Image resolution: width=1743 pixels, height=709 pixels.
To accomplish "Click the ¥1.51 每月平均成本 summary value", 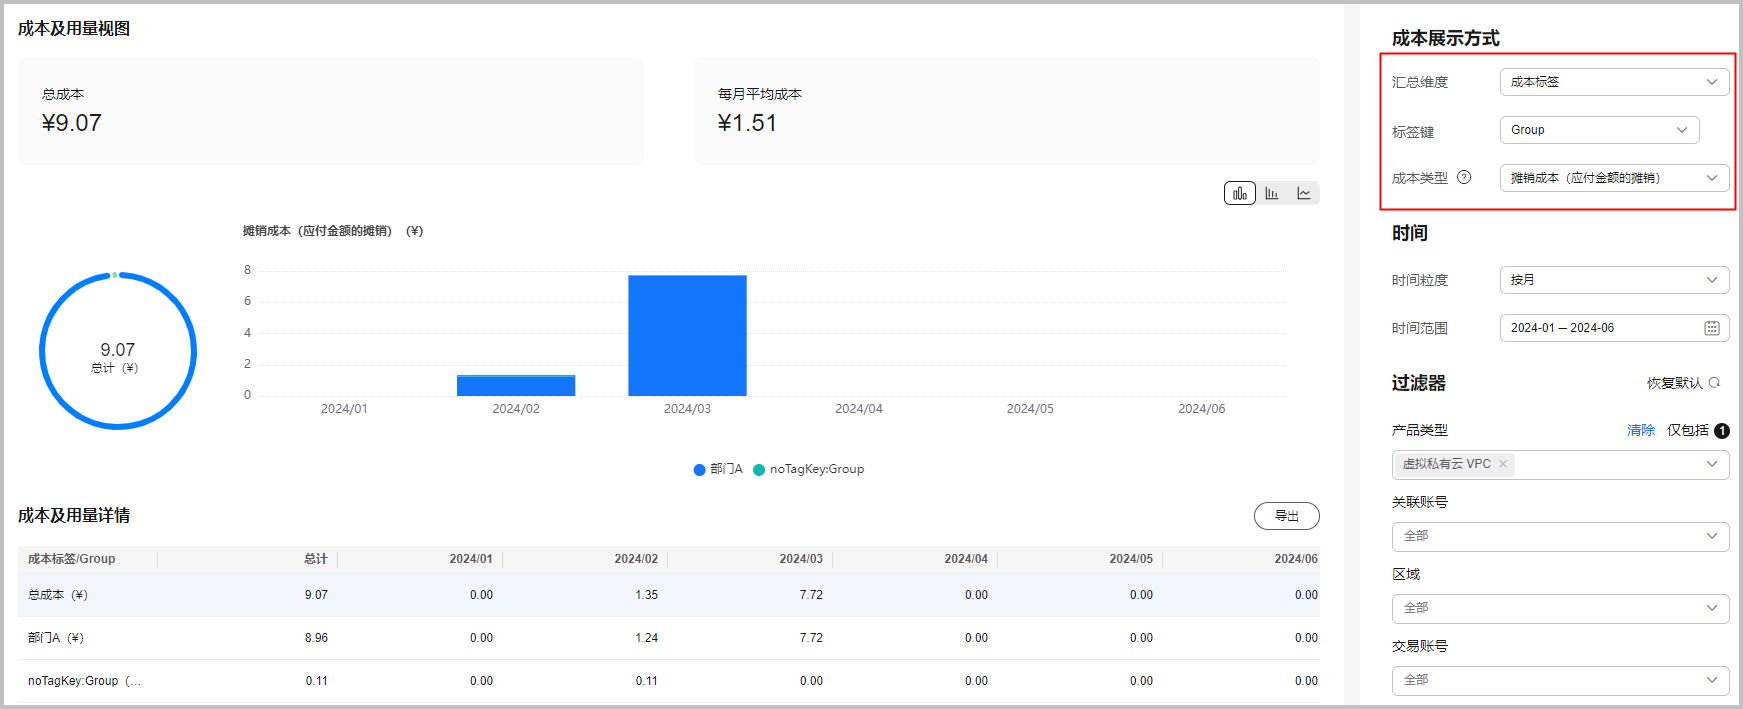I will [747, 123].
